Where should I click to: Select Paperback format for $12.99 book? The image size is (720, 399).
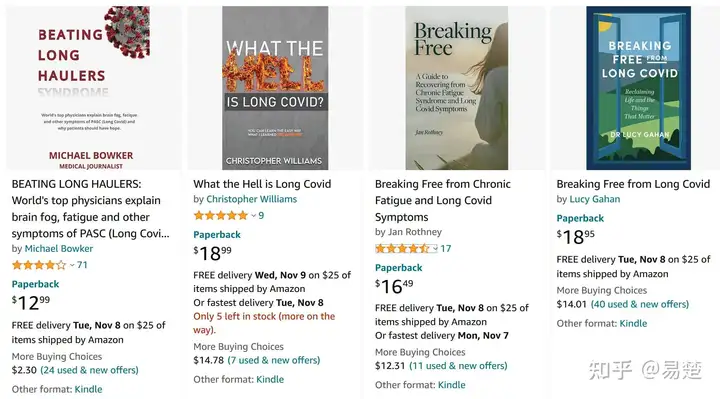(35, 284)
